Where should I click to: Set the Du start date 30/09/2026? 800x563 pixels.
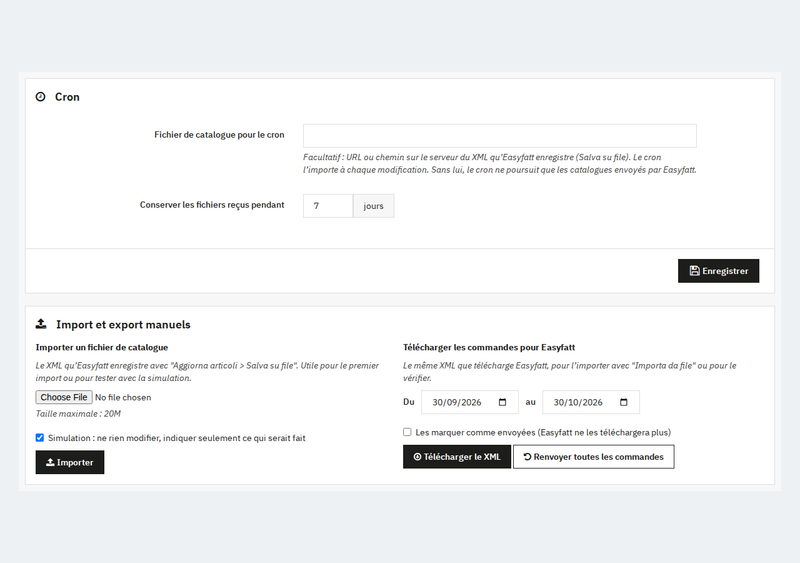[469, 402]
